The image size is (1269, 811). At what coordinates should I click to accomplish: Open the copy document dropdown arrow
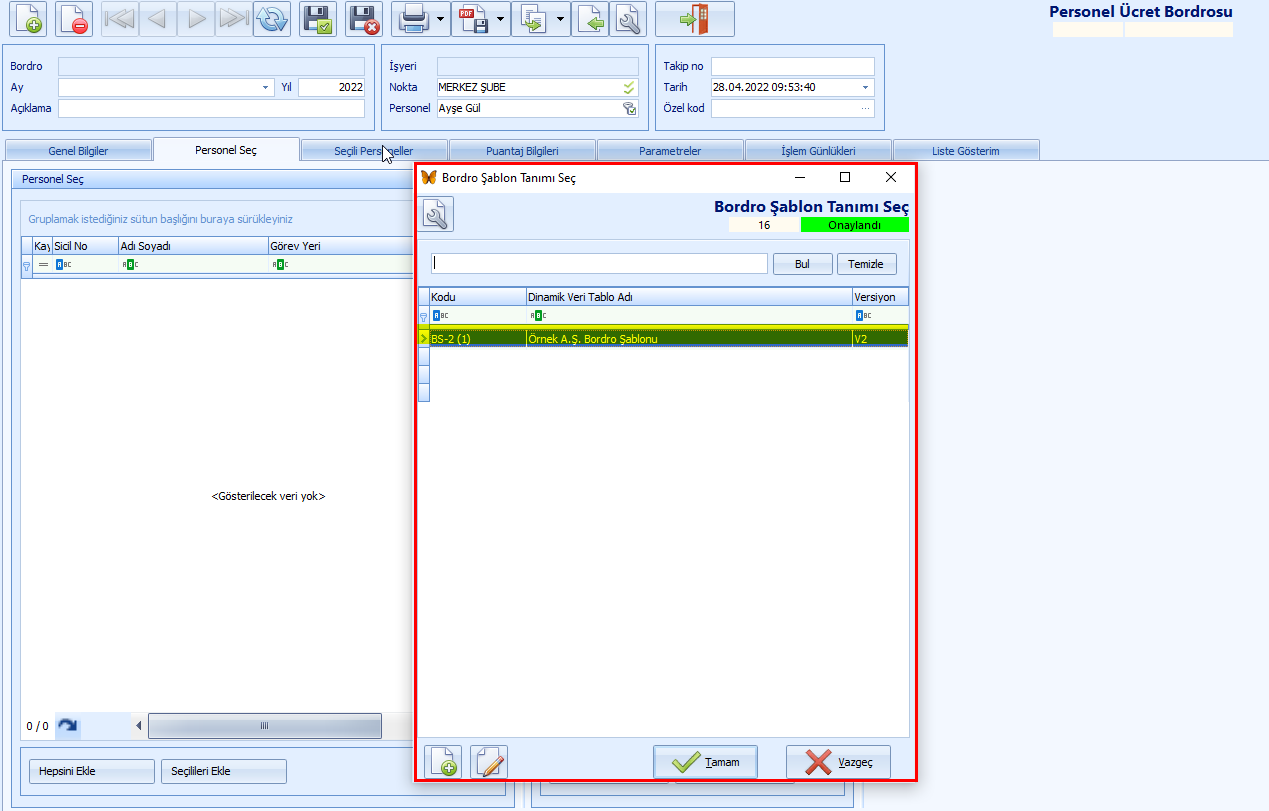point(562,19)
